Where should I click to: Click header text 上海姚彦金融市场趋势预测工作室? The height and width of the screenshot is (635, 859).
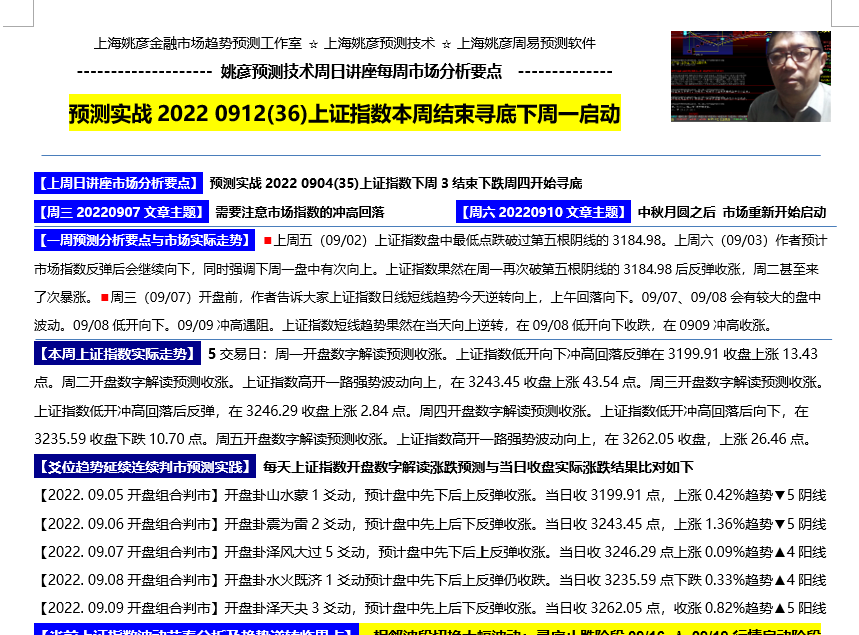[x=197, y=44]
